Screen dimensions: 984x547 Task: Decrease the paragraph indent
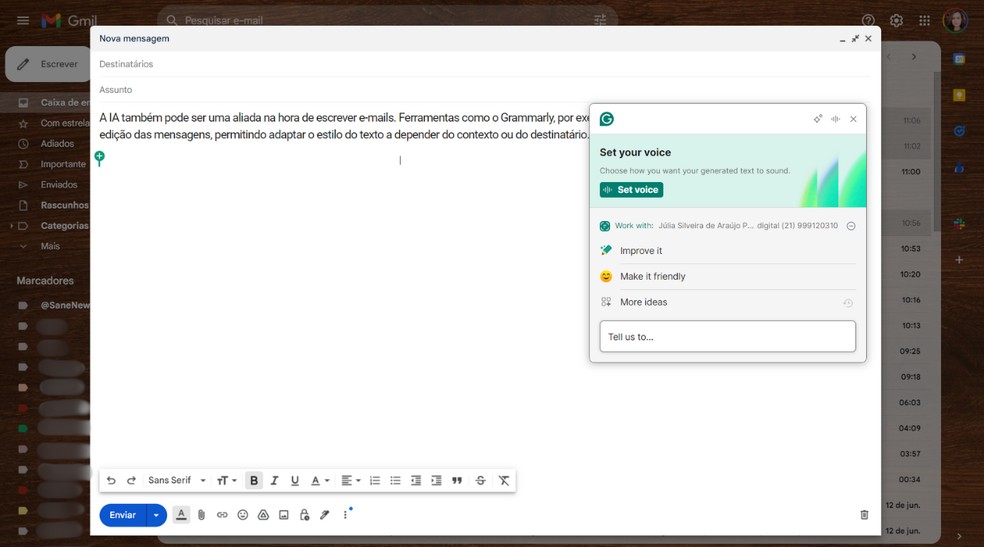pyautogui.click(x=415, y=481)
